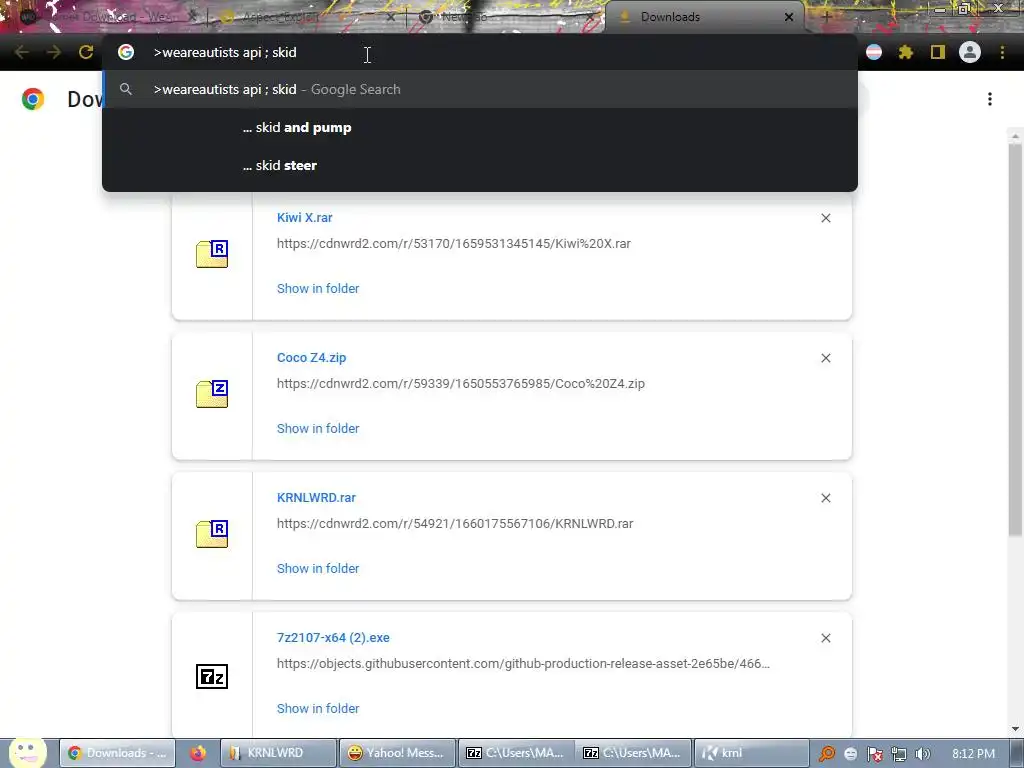Open the KRNLWRD taskbar window
The width and height of the screenshot is (1024, 768).
(278, 753)
